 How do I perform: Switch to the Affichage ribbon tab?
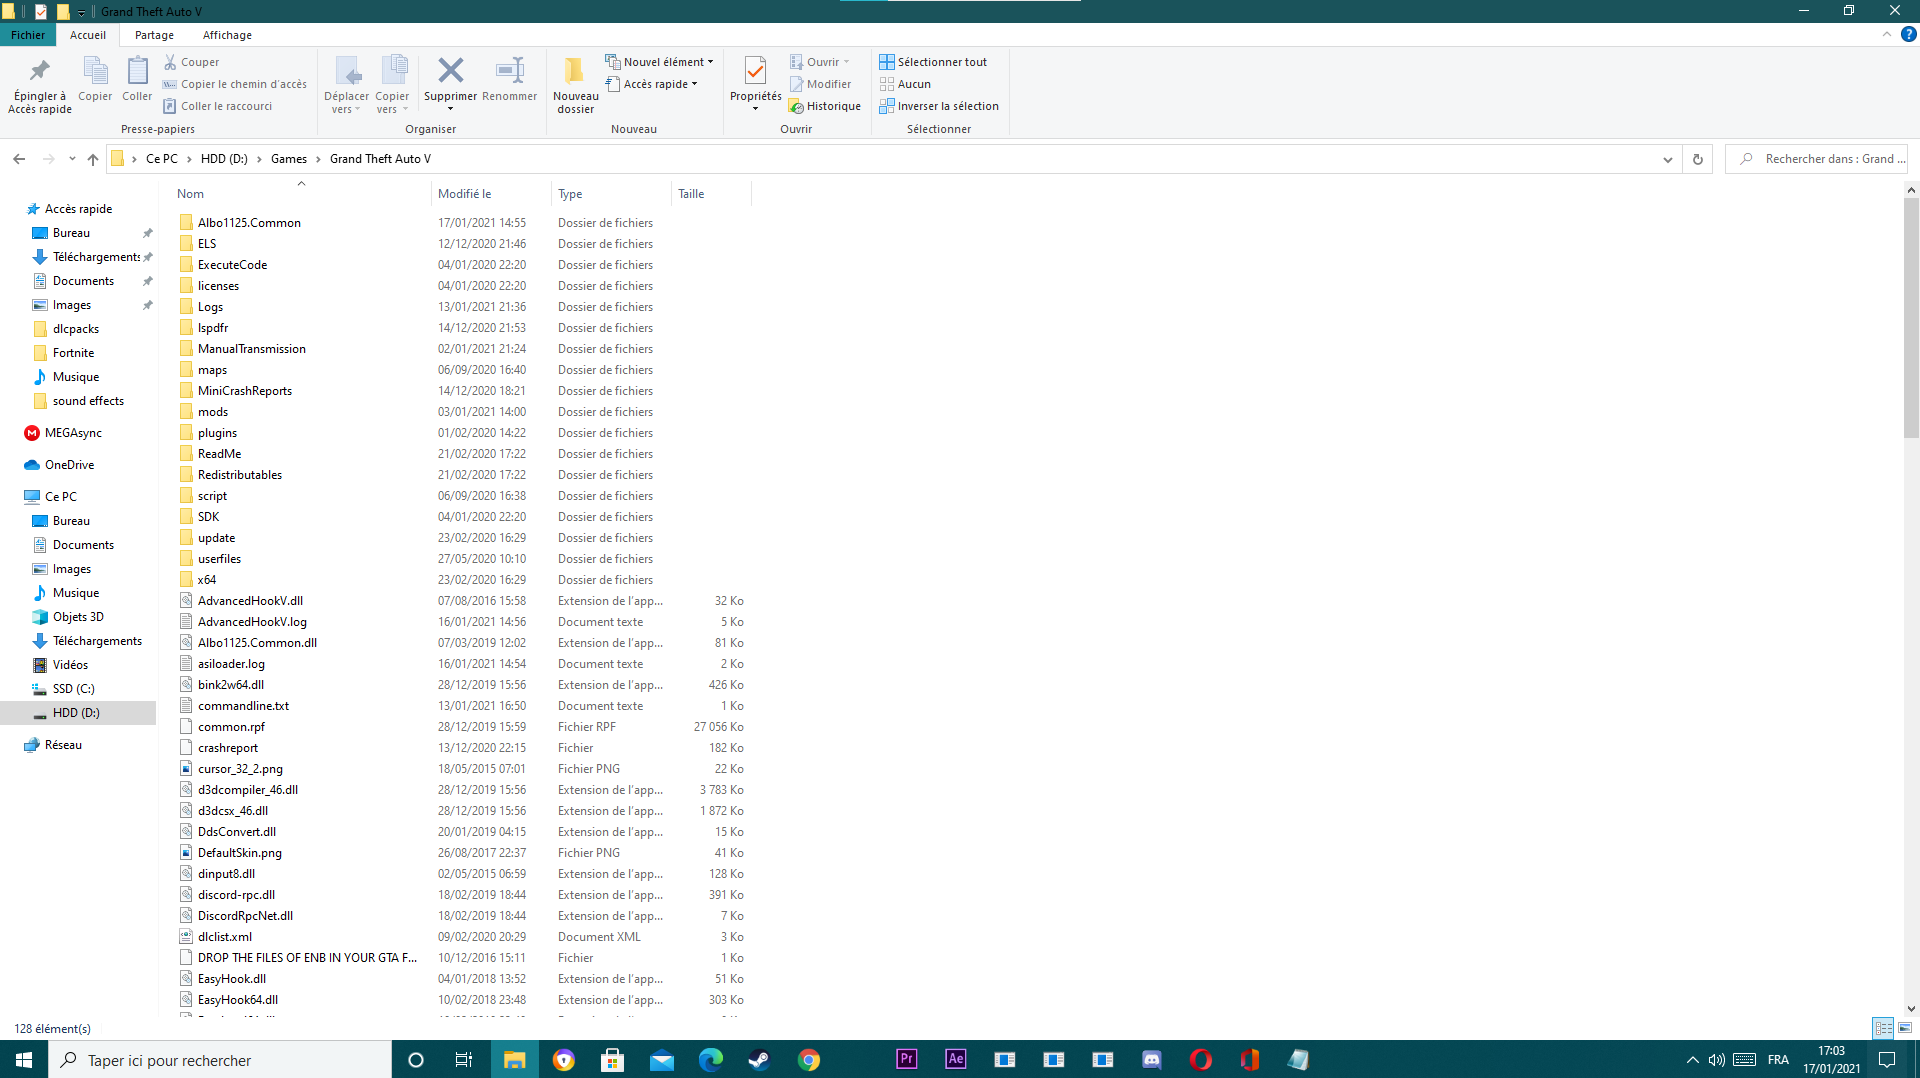coord(227,35)
